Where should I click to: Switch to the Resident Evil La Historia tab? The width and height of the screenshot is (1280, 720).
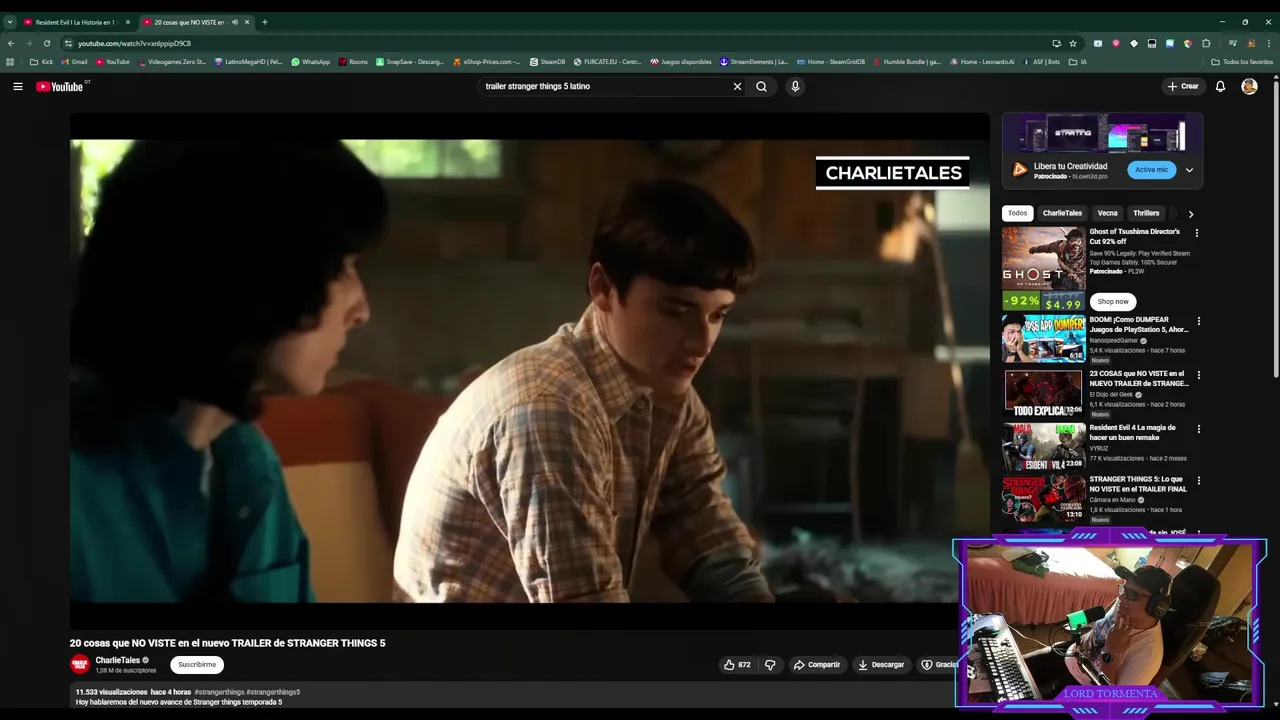pos(75,22)
